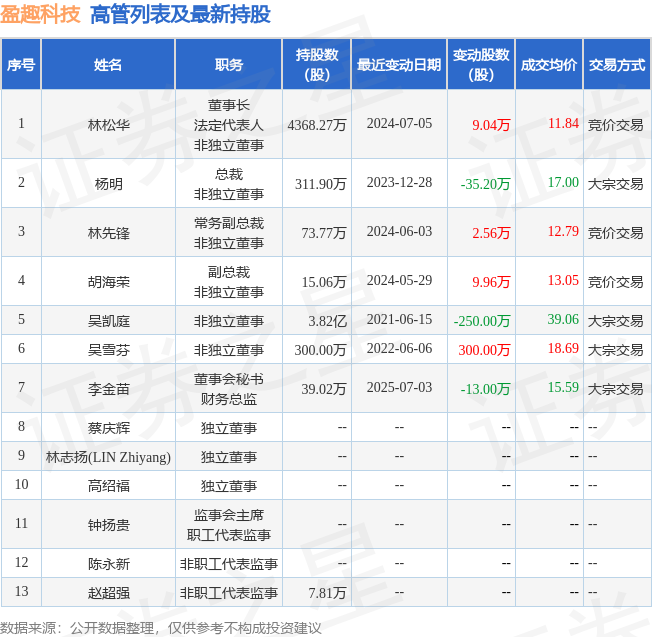
Task: Select the name 陈永新
Action: tap(109, 565)
